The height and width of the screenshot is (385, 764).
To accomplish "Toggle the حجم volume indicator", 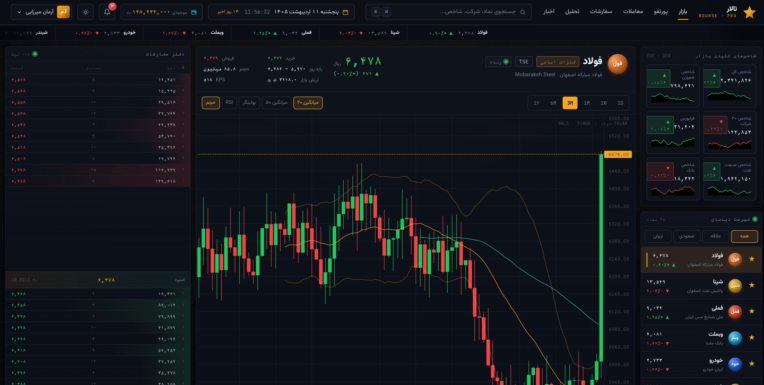I will [211, 103].
